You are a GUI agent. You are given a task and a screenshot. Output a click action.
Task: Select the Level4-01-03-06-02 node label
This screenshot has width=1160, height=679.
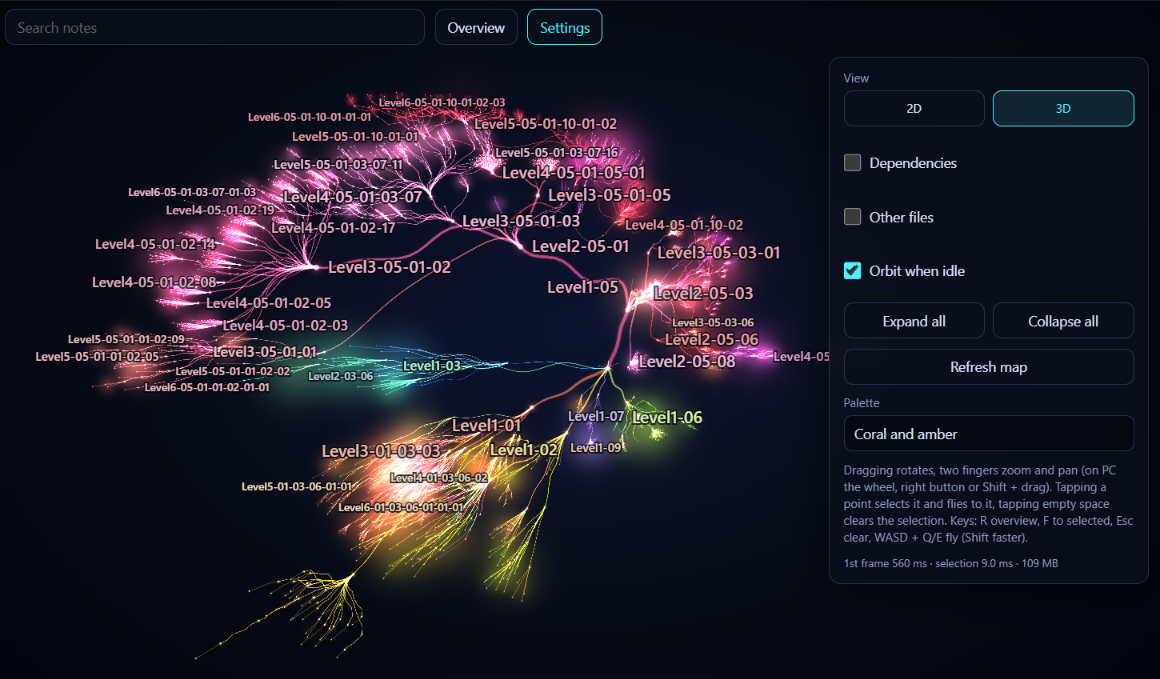point(439,478)
